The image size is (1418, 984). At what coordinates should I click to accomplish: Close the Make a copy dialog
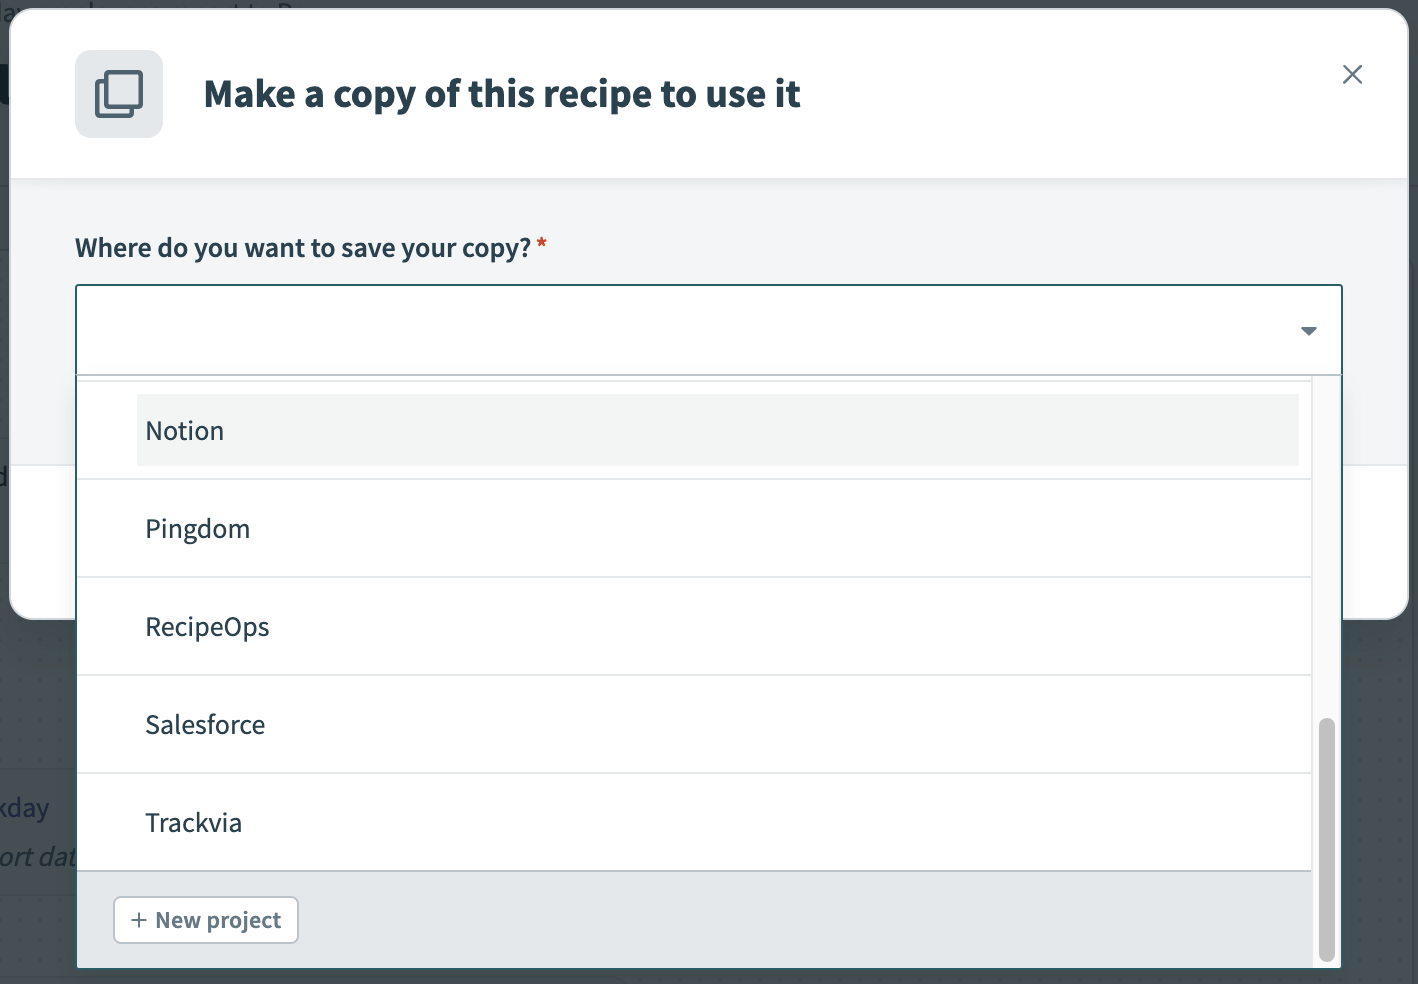[x=1352, y=74]
